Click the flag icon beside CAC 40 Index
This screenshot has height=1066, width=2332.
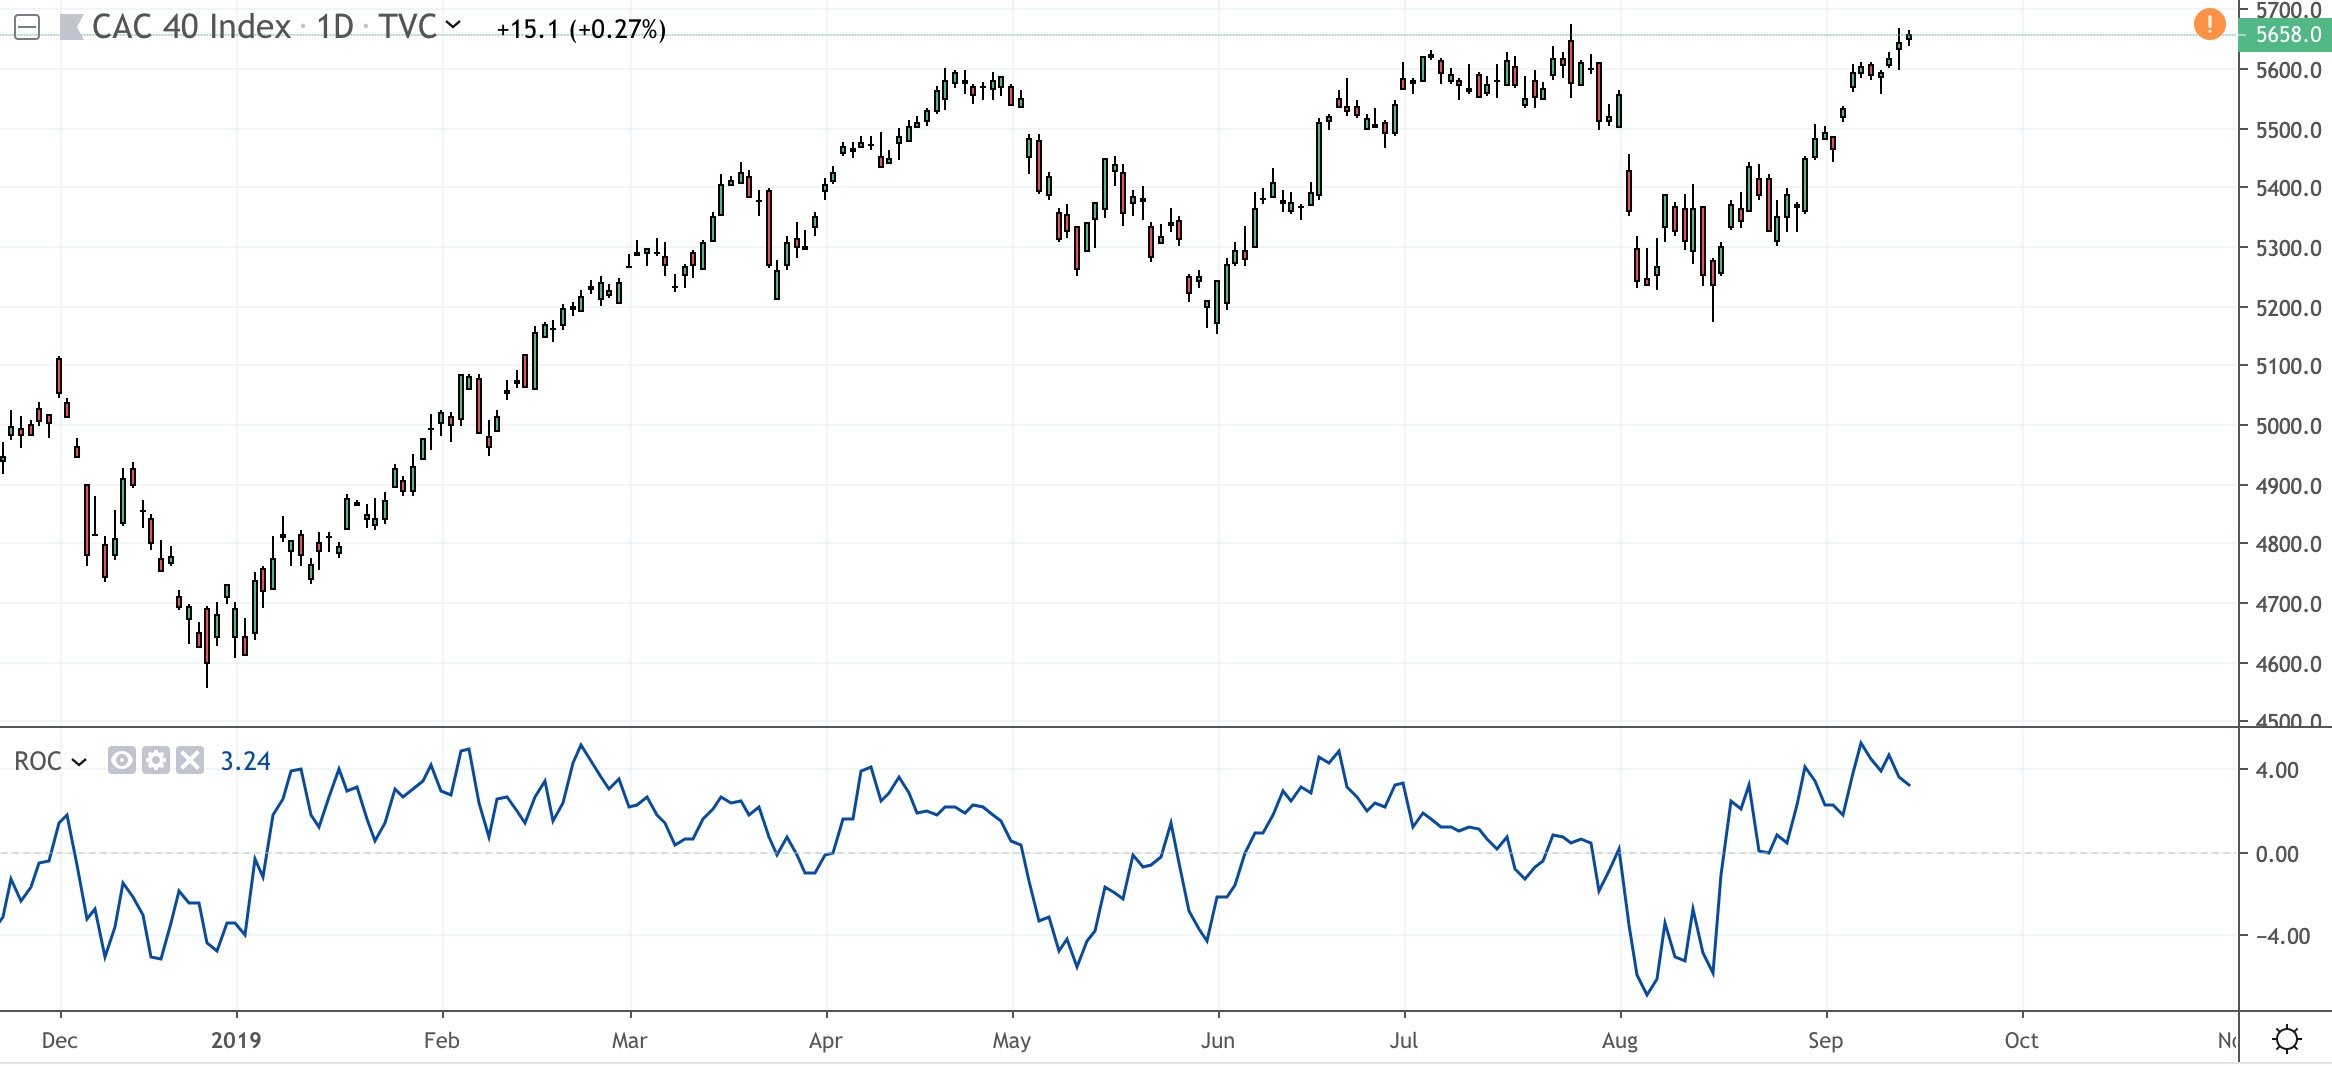[x=72, y=28]
